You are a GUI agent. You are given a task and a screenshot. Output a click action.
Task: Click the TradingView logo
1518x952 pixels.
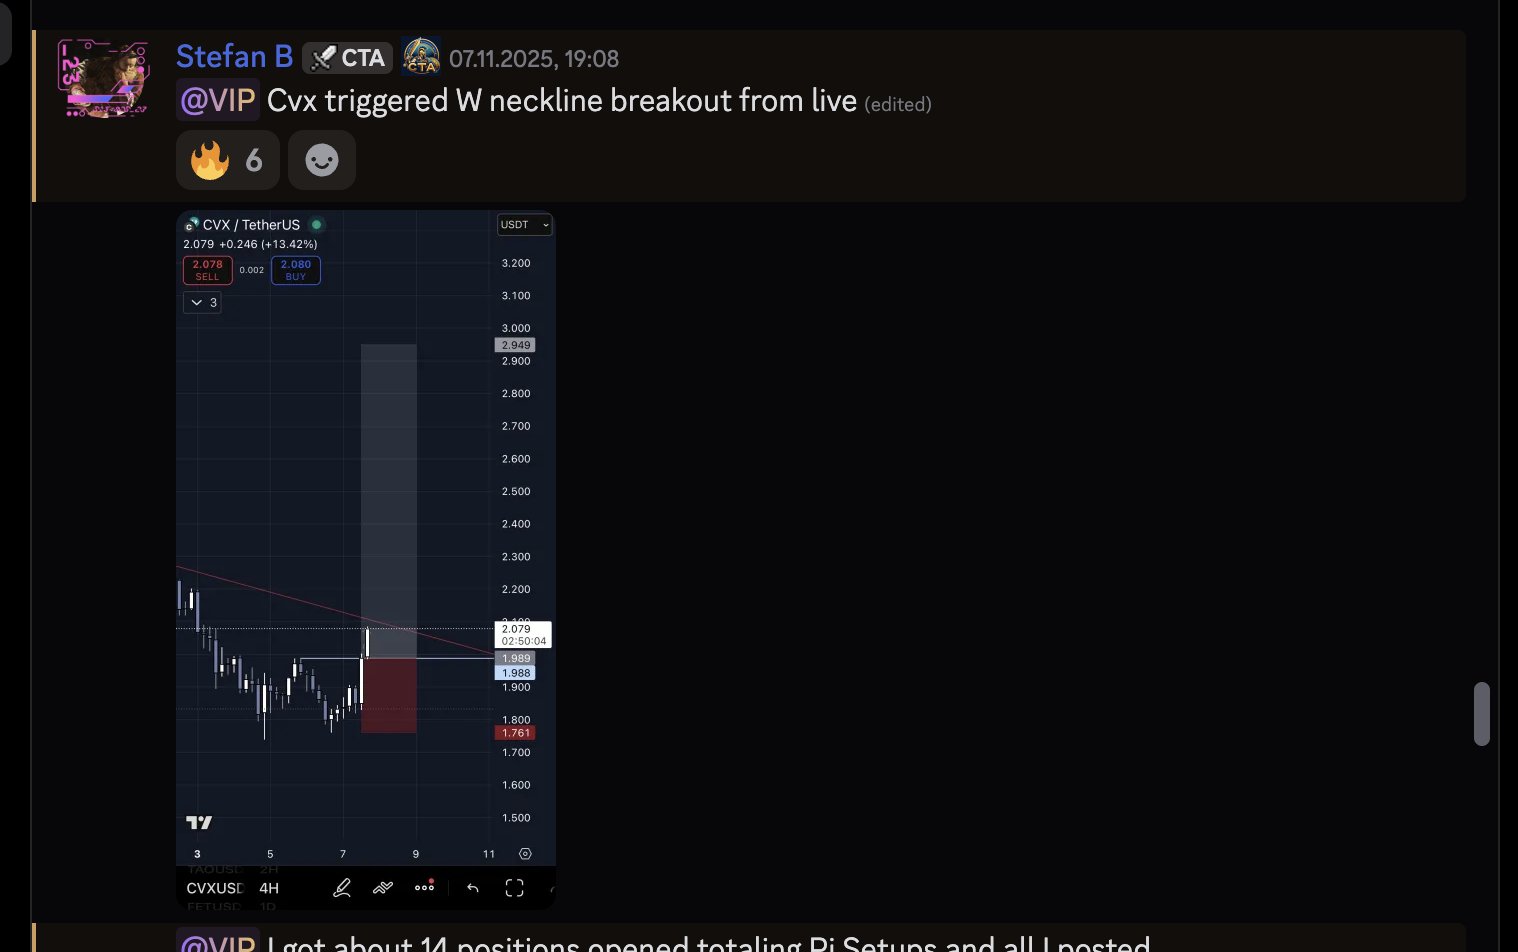click(199, 822)
